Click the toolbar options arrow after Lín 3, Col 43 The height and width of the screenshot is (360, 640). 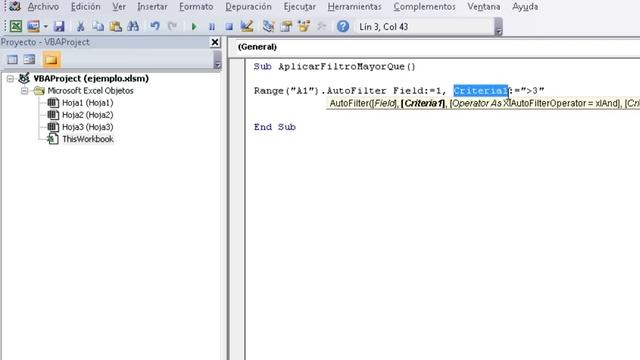point(498,27)
